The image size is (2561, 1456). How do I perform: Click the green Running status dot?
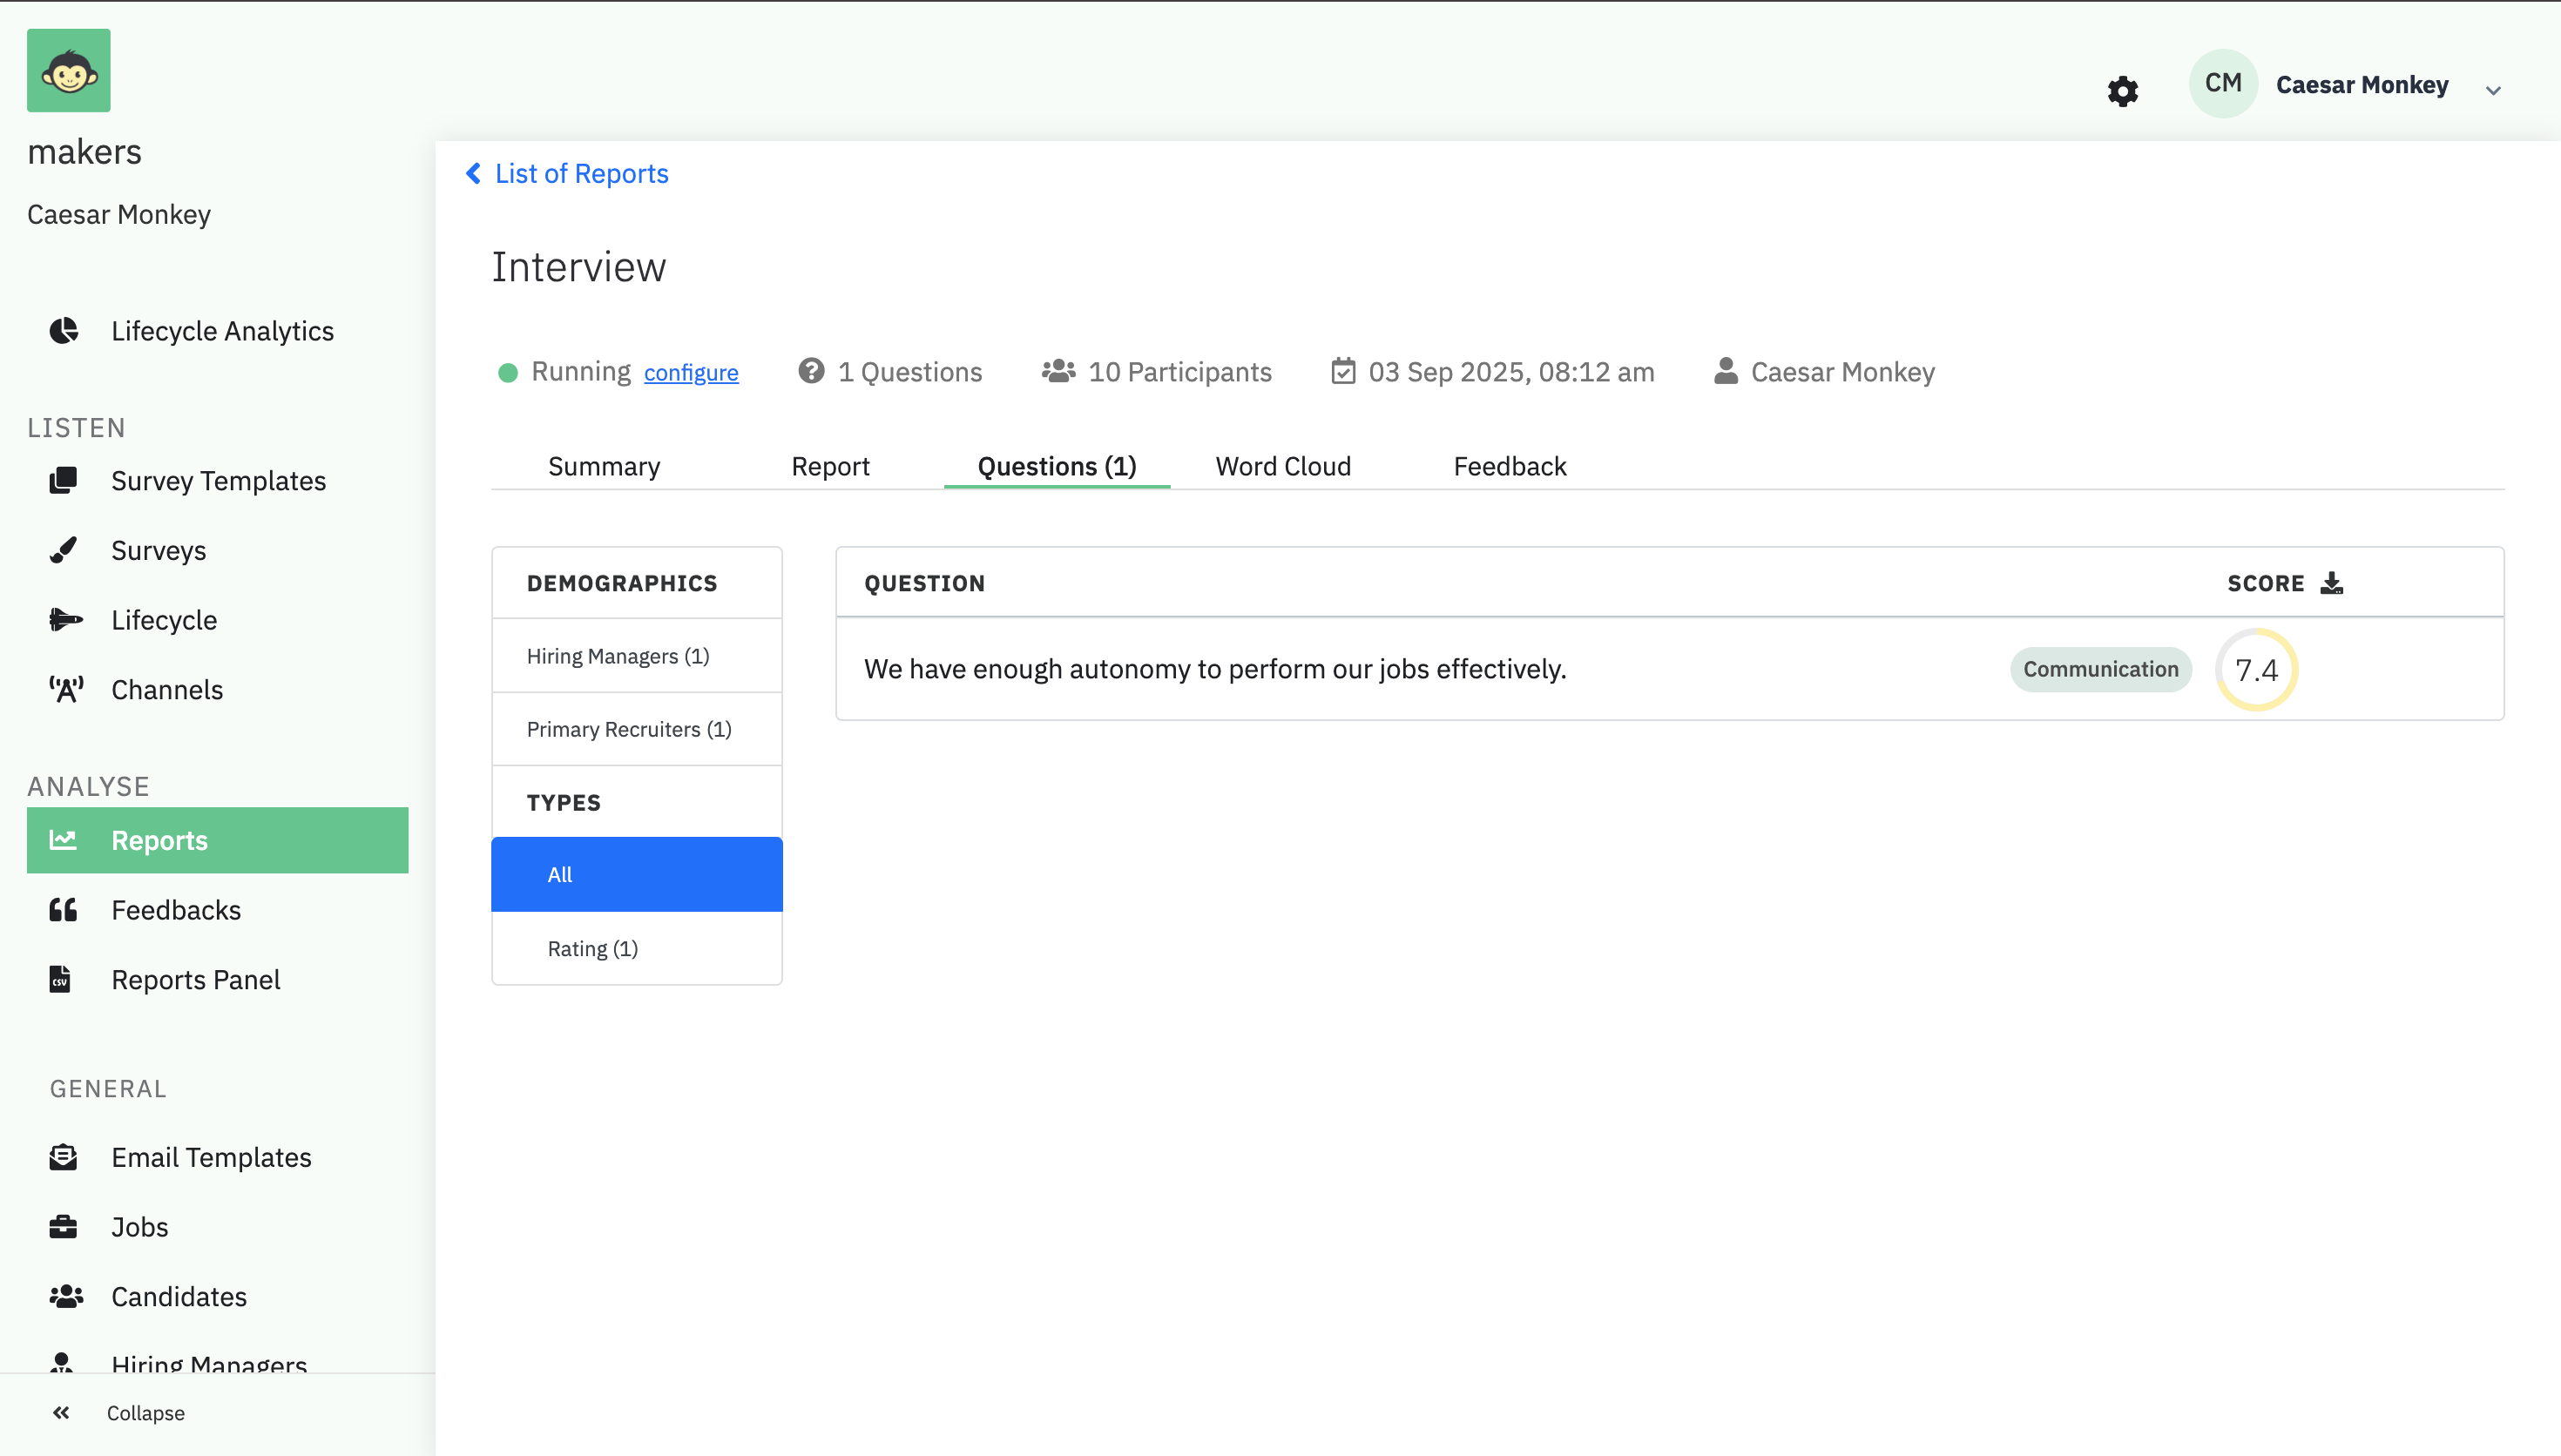coord(508,373)
